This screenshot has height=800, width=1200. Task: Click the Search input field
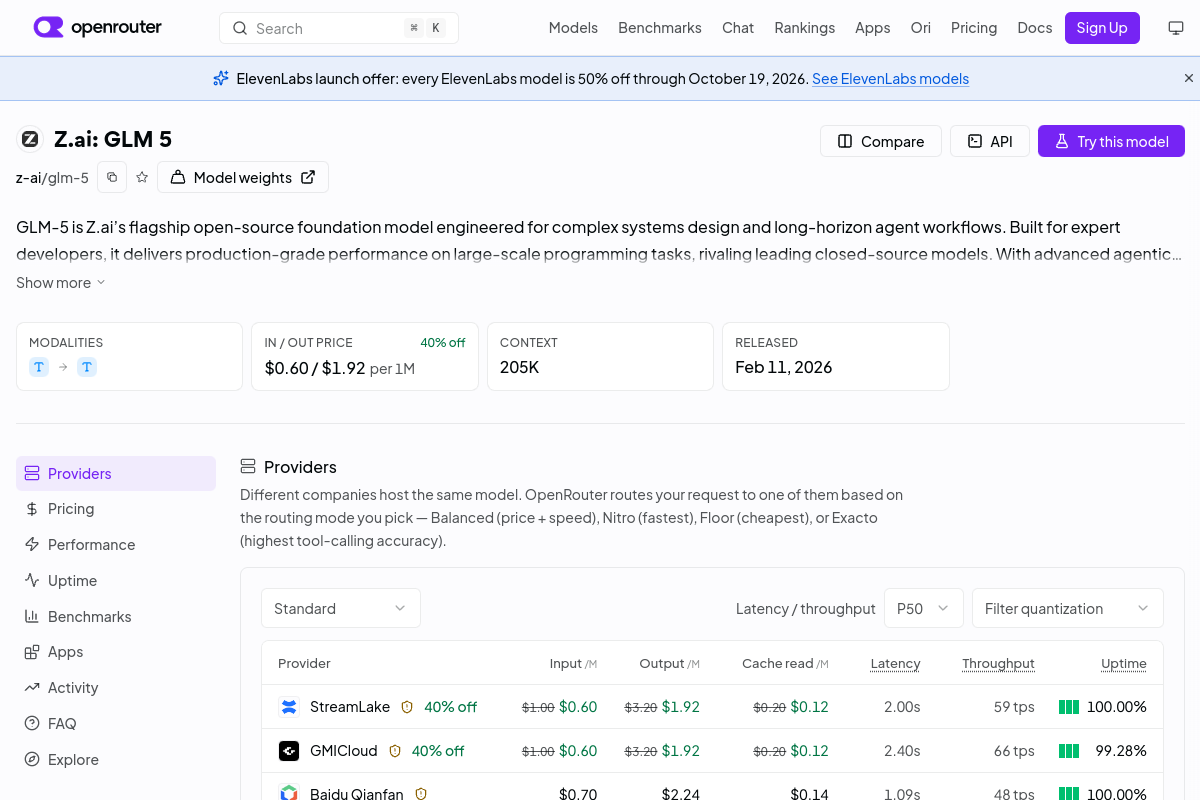pyautogui.click(x=339, y=28)
